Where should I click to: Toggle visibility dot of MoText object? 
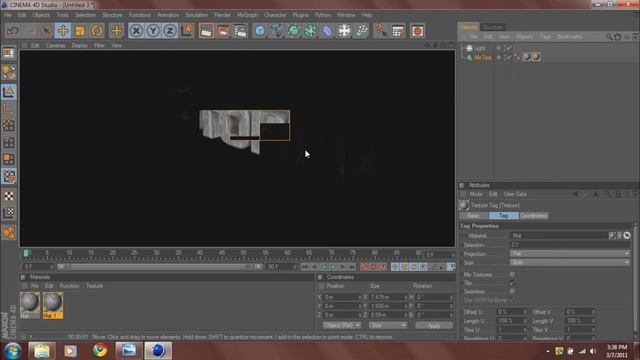[498, 57]
